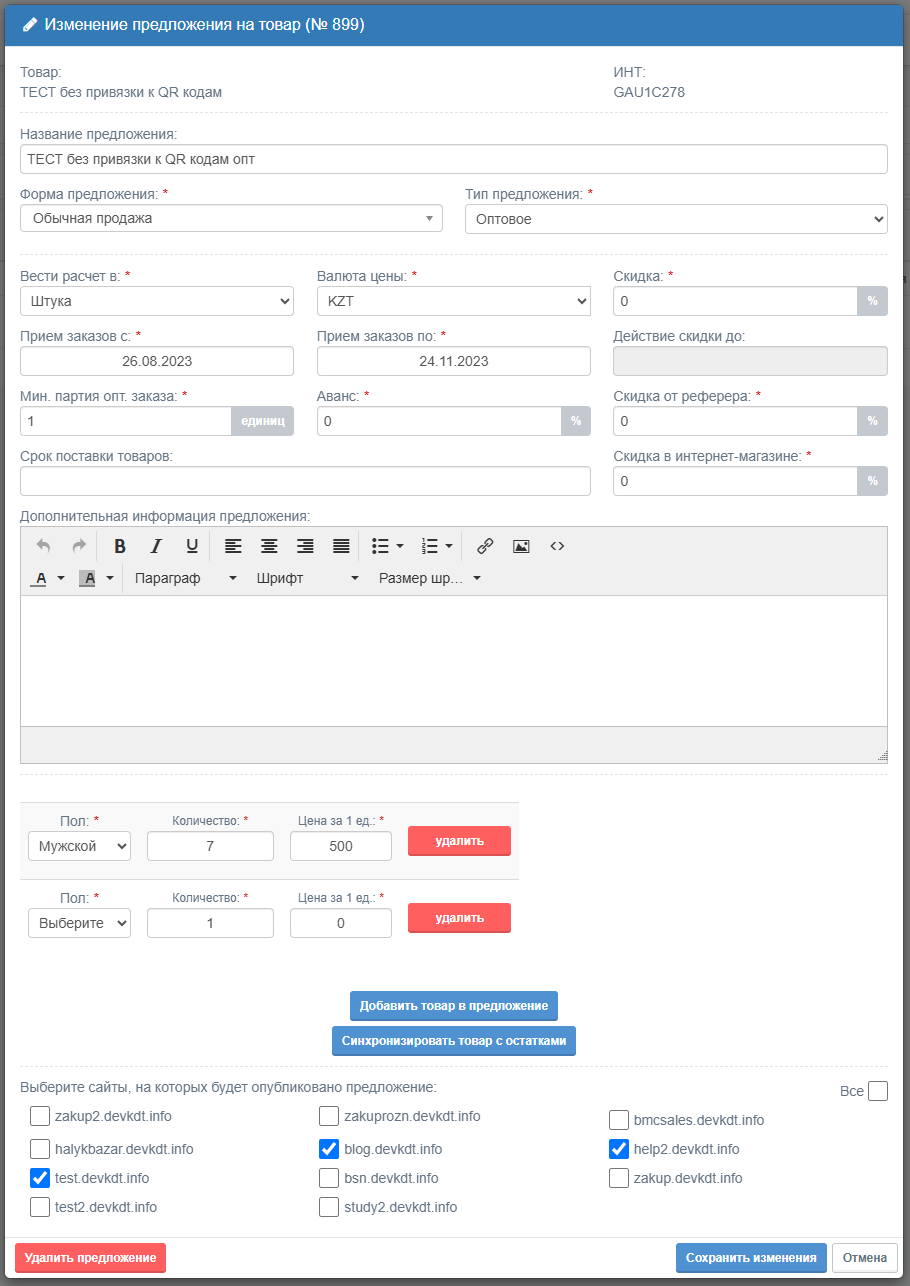Open bulleted list style dropdown arrow

[x=400, y=546]
